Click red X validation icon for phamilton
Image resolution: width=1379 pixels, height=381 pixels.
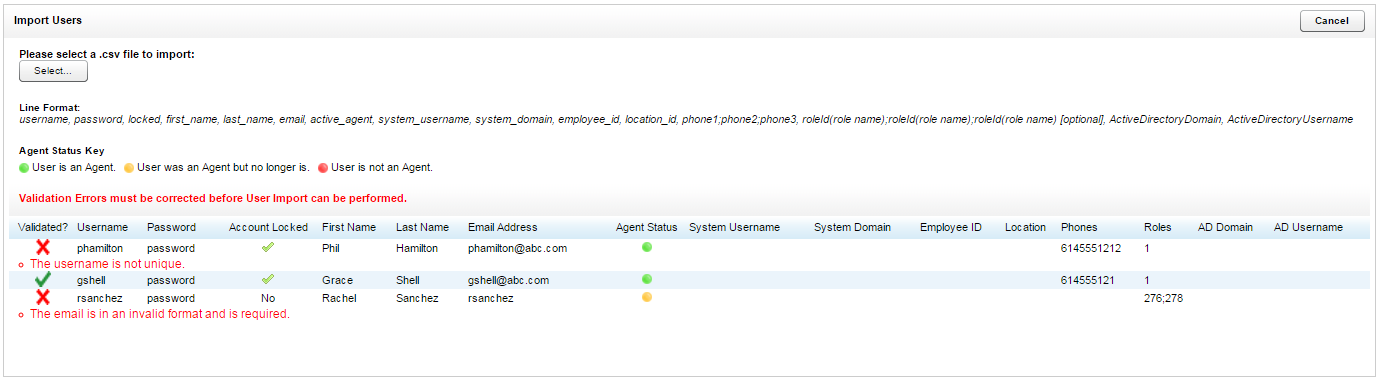(x=43, y=247)
